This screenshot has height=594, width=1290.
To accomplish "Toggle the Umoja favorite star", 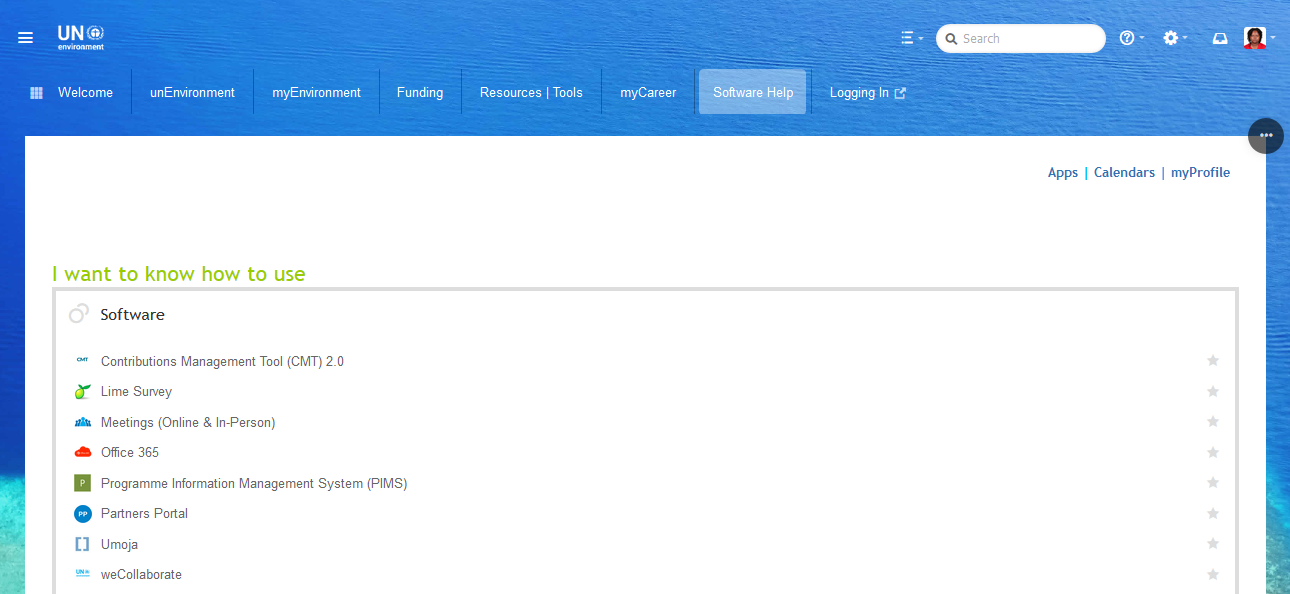I will click(1213, 544).
